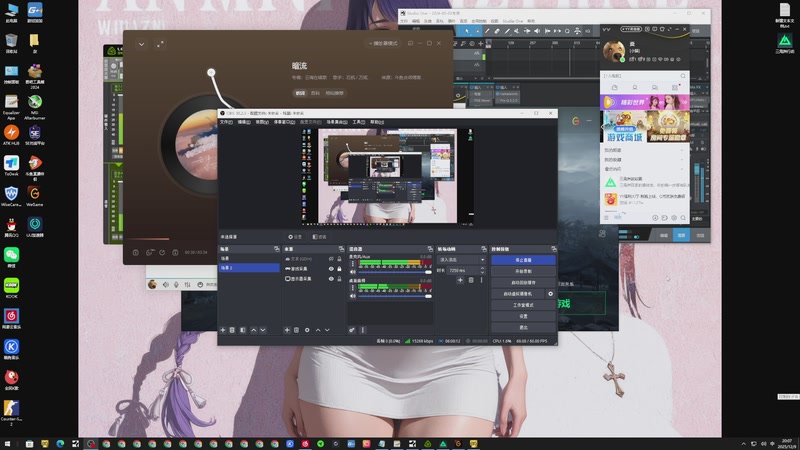Delete selected scene with trash icon in OBS
800x450 pixels.
coord(232,330)
